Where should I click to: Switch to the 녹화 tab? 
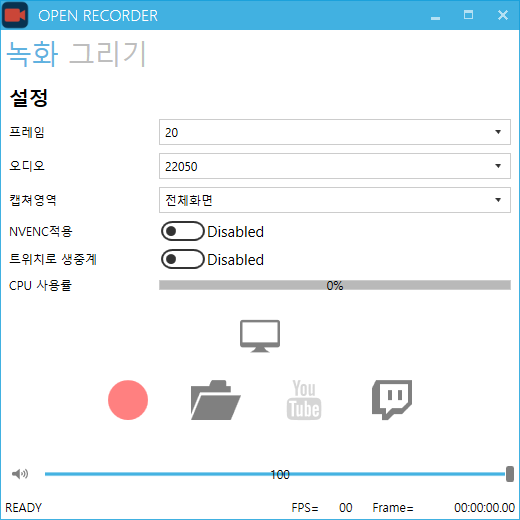(33, 54)
